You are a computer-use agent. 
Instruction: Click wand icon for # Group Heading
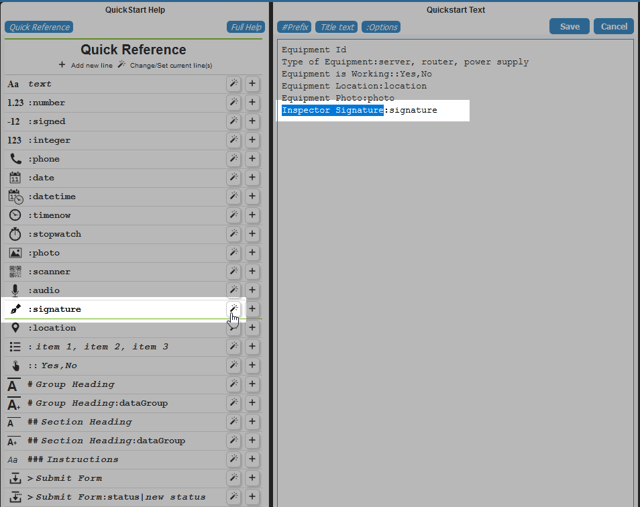(234, 384)
